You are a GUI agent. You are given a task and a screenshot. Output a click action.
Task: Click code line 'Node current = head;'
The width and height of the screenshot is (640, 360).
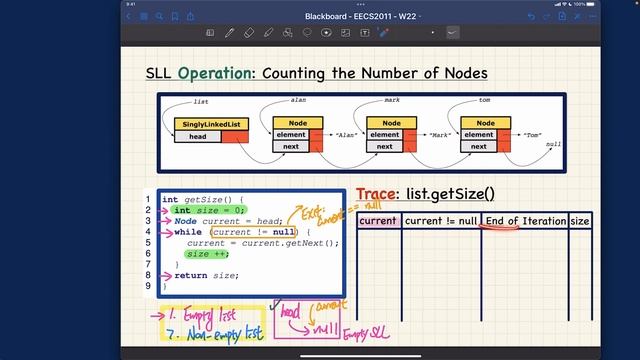[229, 221]
